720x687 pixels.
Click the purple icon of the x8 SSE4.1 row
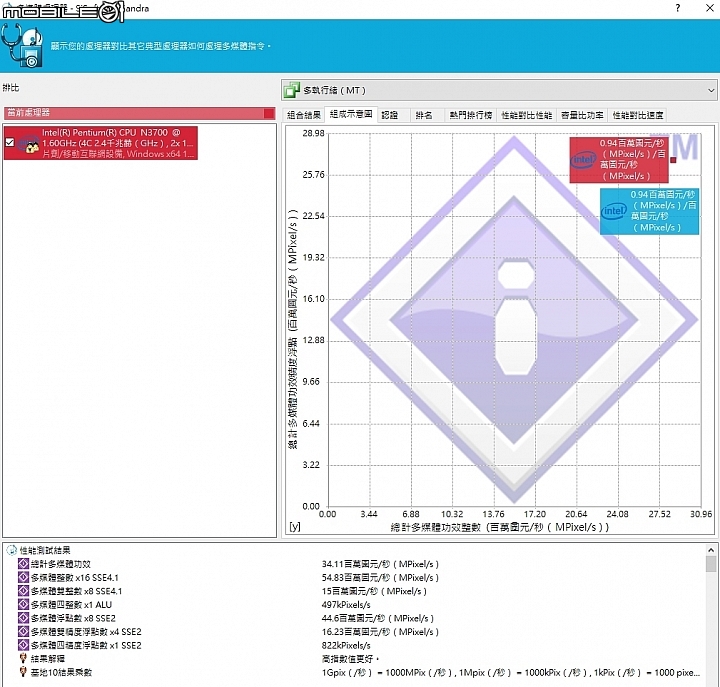pyautogui.click(x=23, y=591)
